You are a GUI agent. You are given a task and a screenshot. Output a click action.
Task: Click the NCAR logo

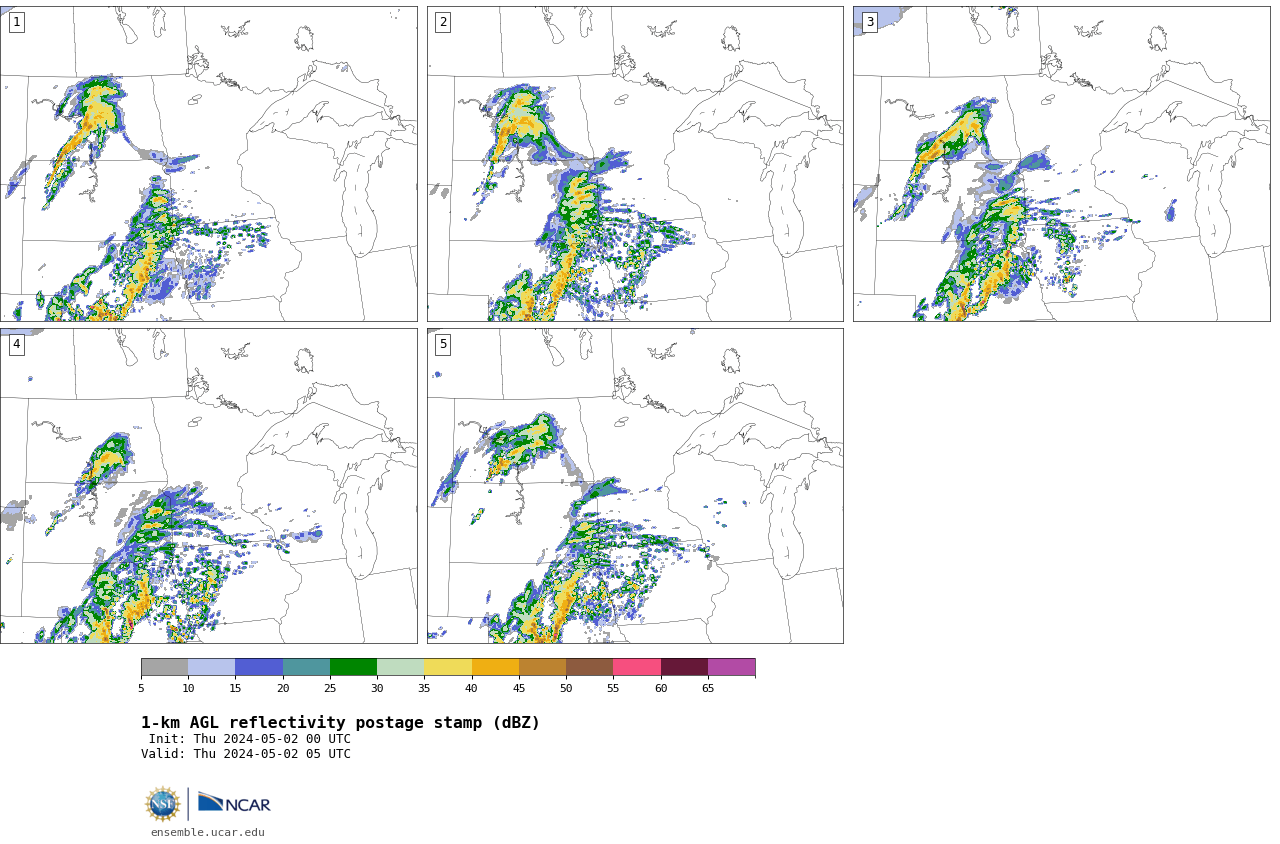(x=234, y=803)
